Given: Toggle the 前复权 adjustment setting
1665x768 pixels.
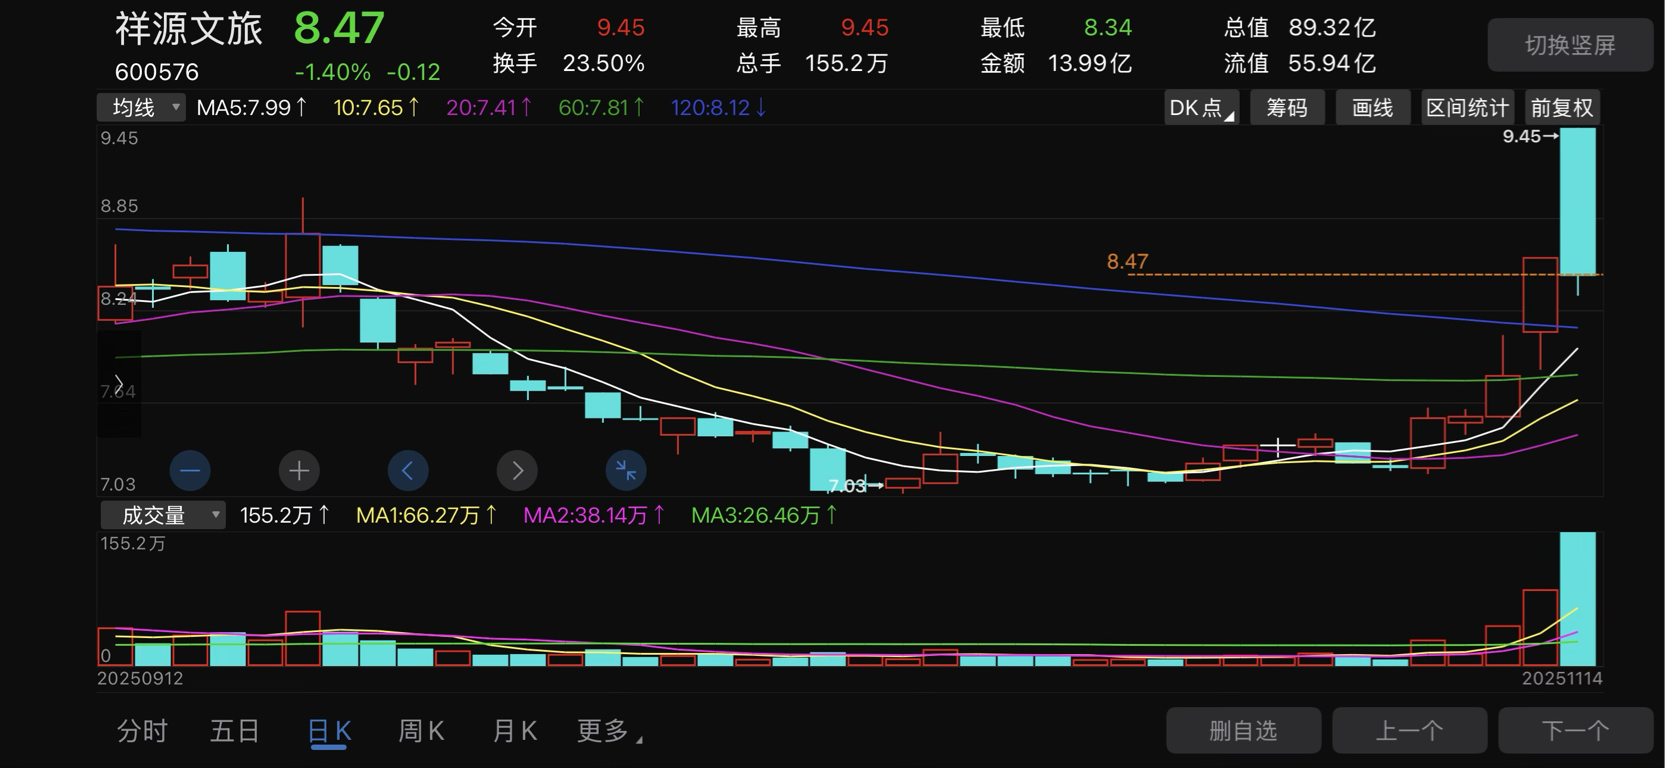Looking at the screenshot, I should coord(1562,108).
